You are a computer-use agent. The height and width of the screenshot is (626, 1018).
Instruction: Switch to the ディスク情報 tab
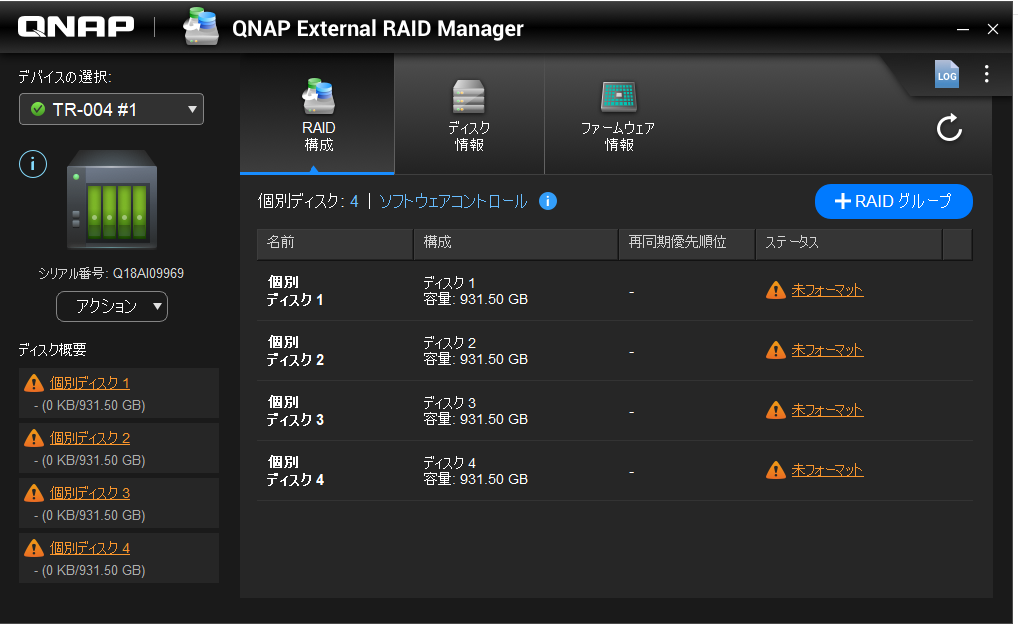[468, 115]
